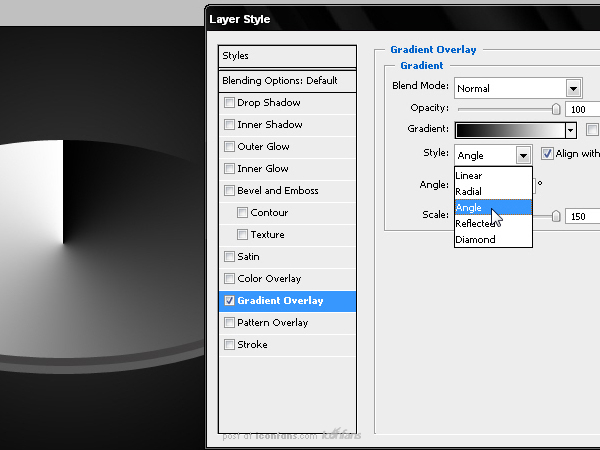
Task: Check the Inner Shadow effect box
Action: (x=229, y=124)
